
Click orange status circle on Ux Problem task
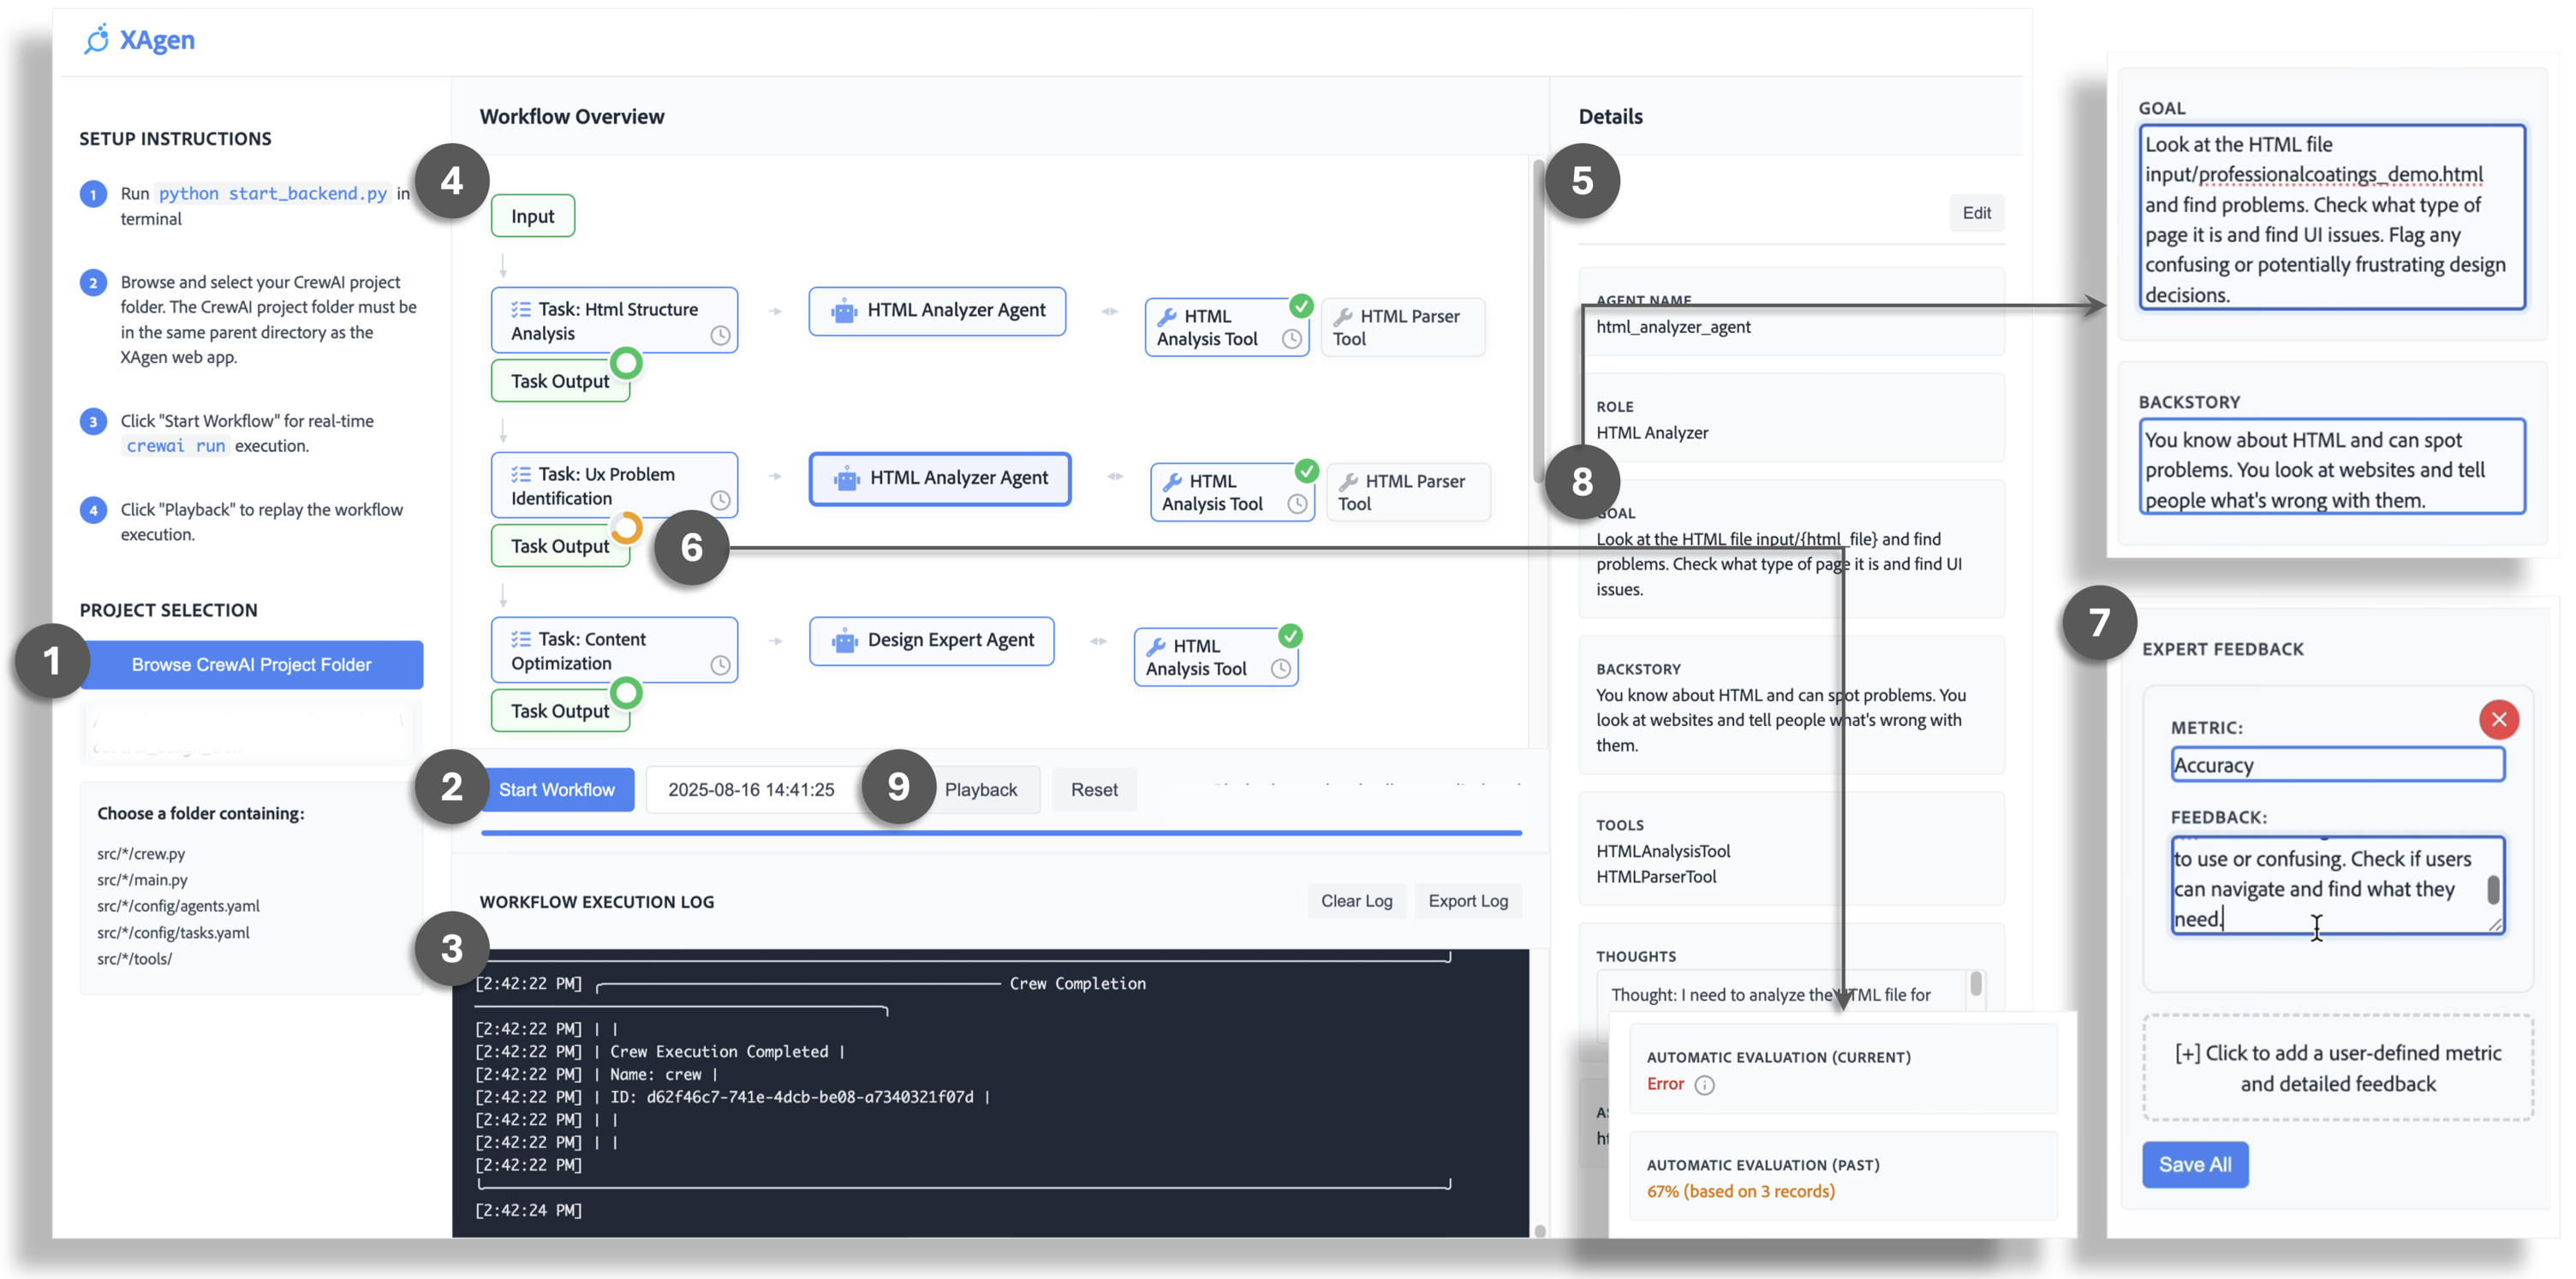pos(627,528)
